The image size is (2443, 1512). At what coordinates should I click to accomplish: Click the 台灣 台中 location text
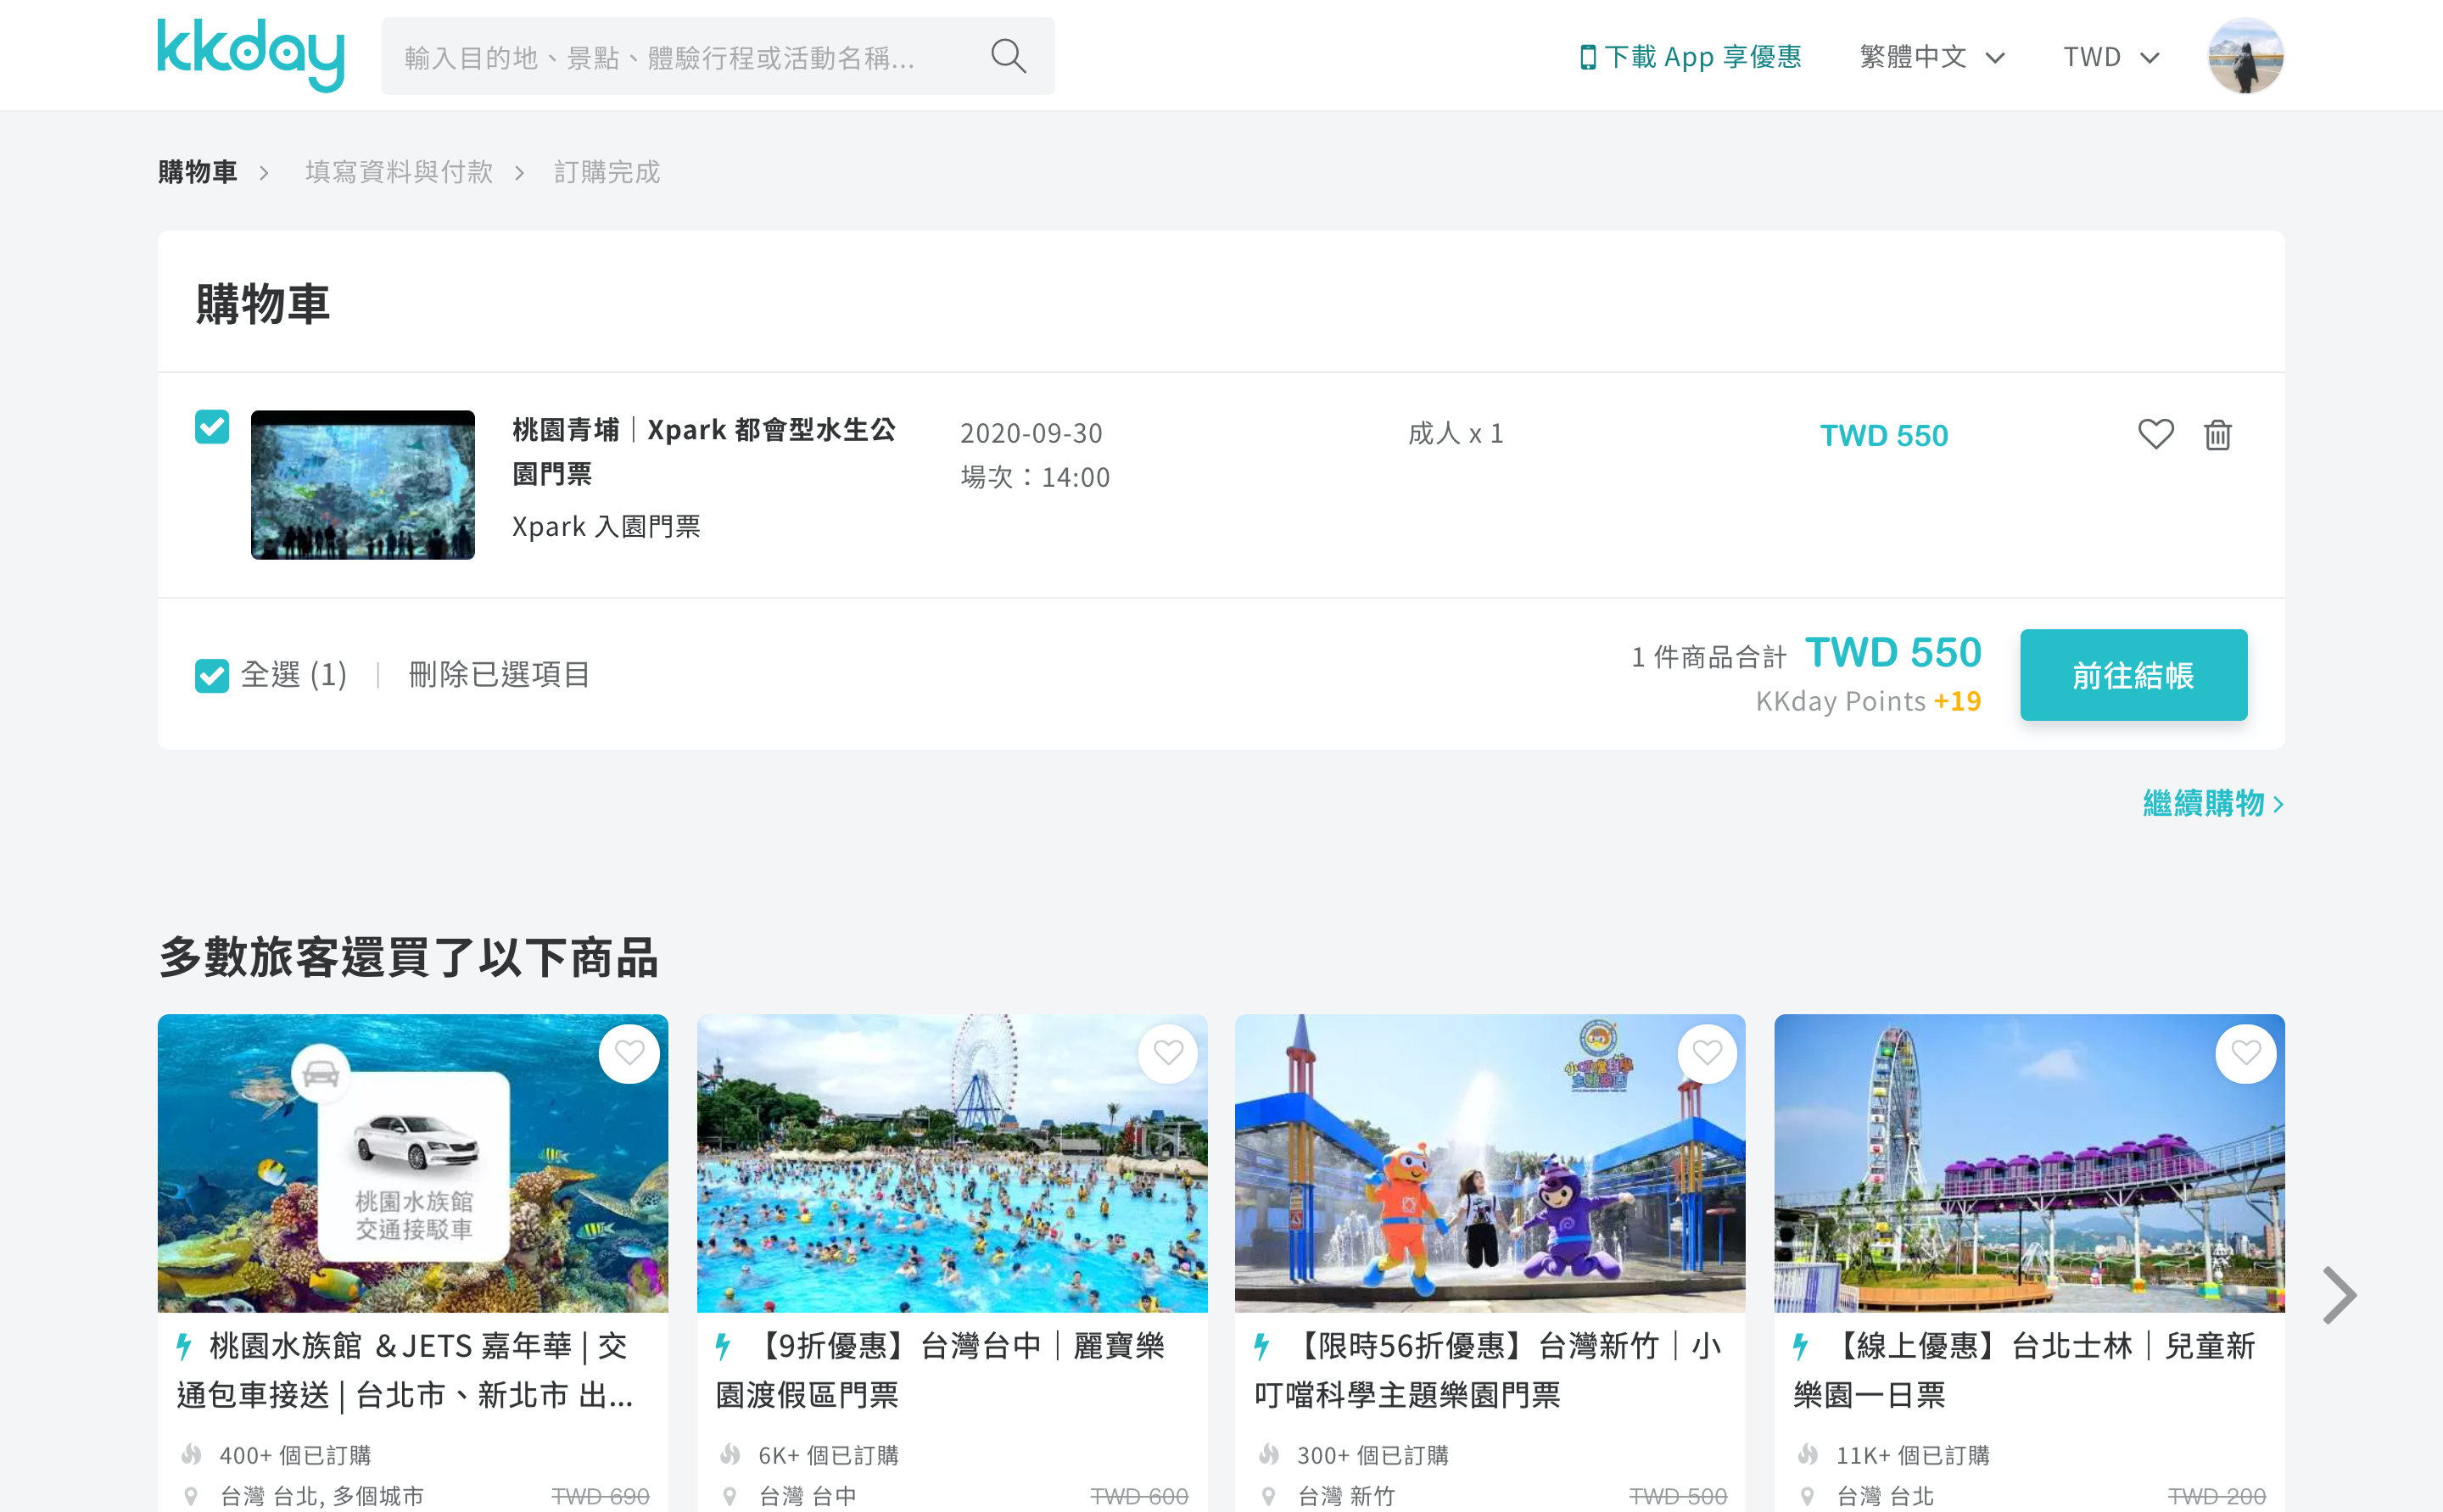tap(807, 1496)
